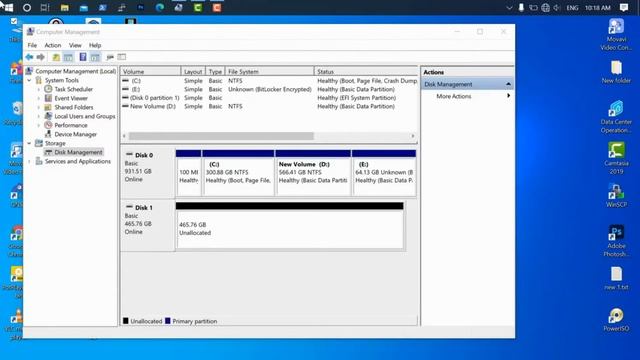
Task: Expand the Performance node
Action: point(39,125)
